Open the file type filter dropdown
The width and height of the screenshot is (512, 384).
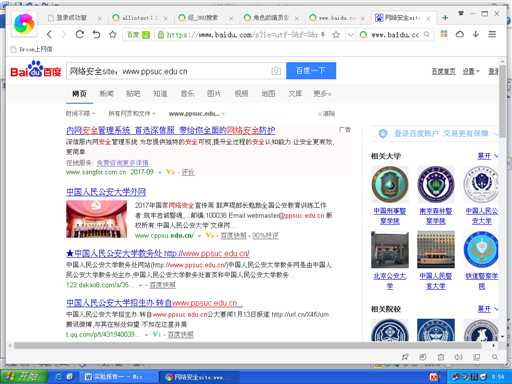point(132,114)
